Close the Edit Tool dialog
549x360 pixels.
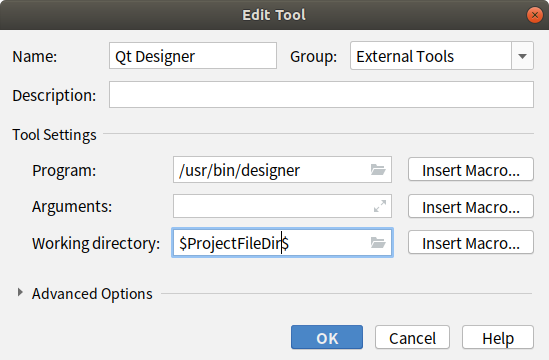point(535,15)
